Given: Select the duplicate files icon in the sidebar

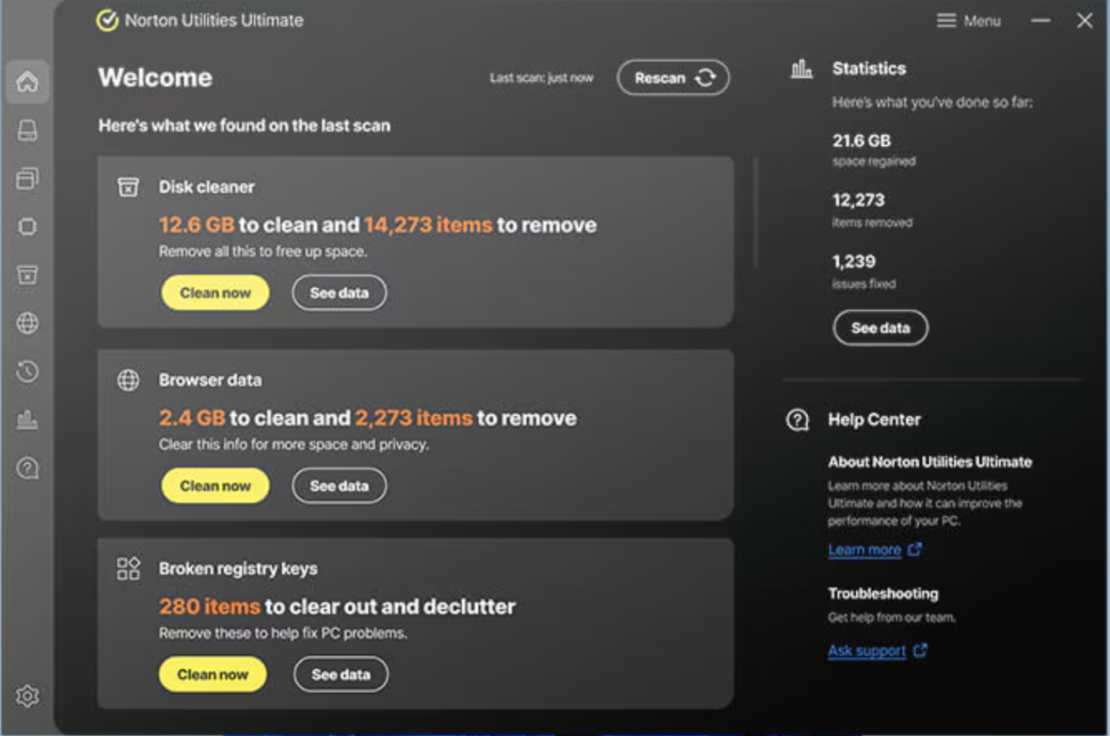Looking at the screenshot, I should pyautogui.click(x=27, y=179).
